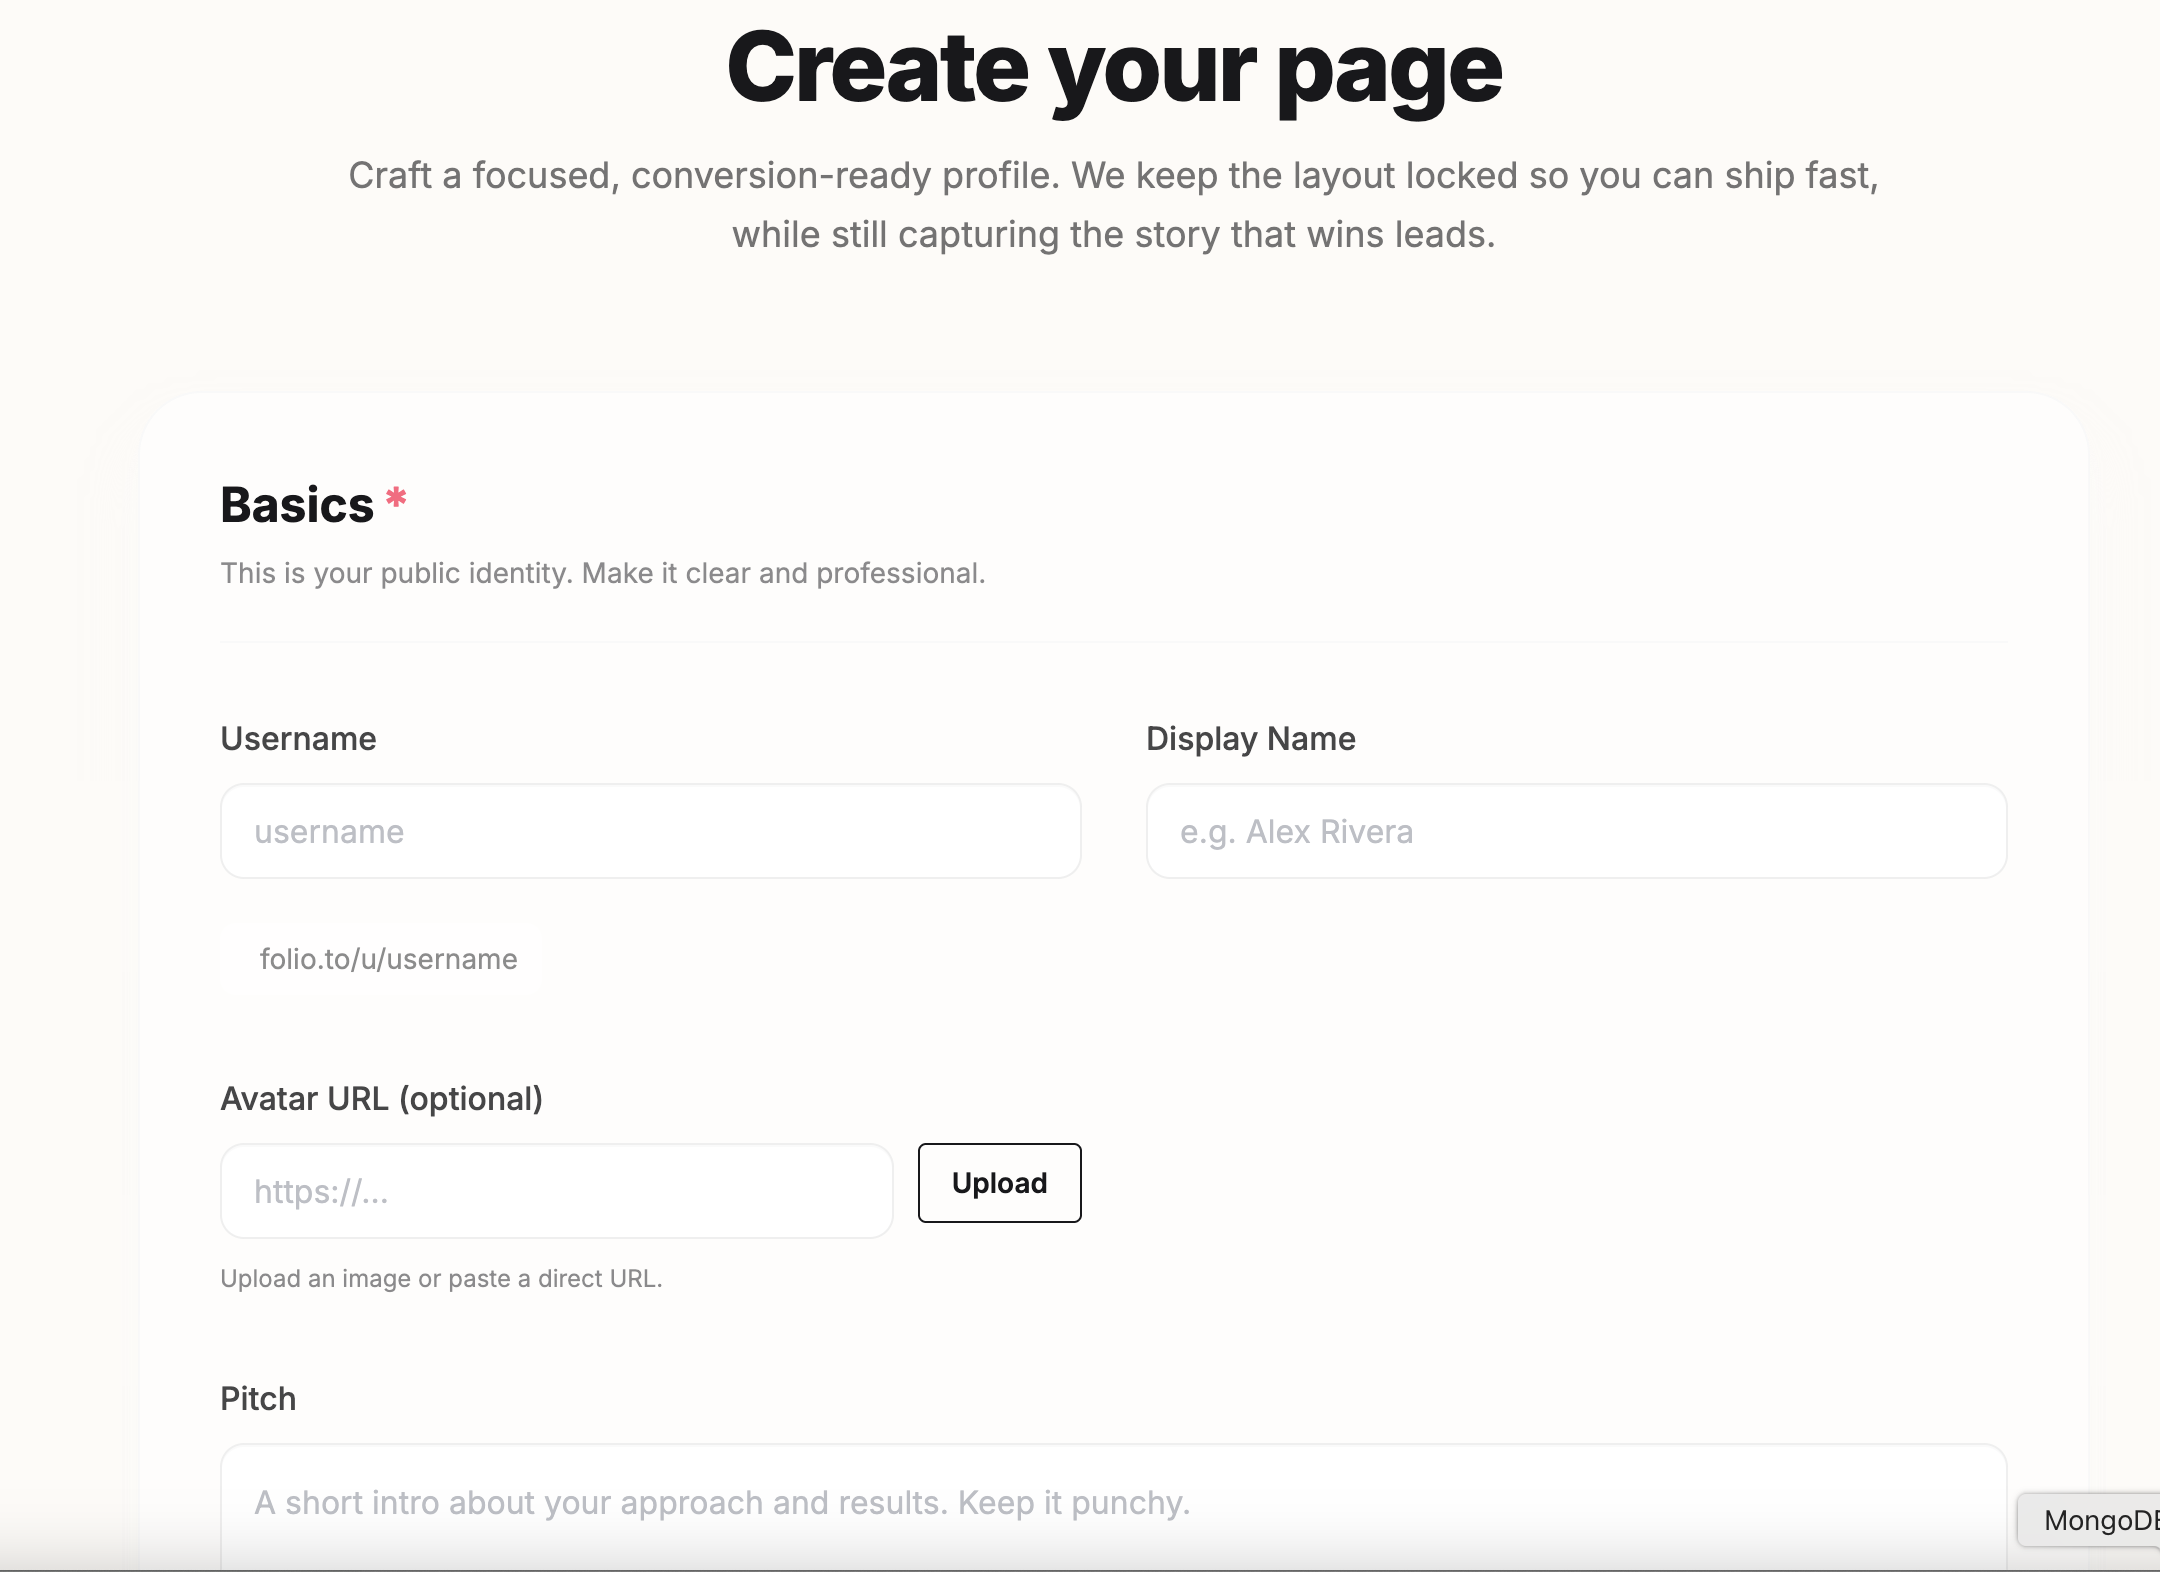Screen dimensions: 2160x1572
Task: Click the red required asterisk beside Basics
Action: (x=396, y=497)
